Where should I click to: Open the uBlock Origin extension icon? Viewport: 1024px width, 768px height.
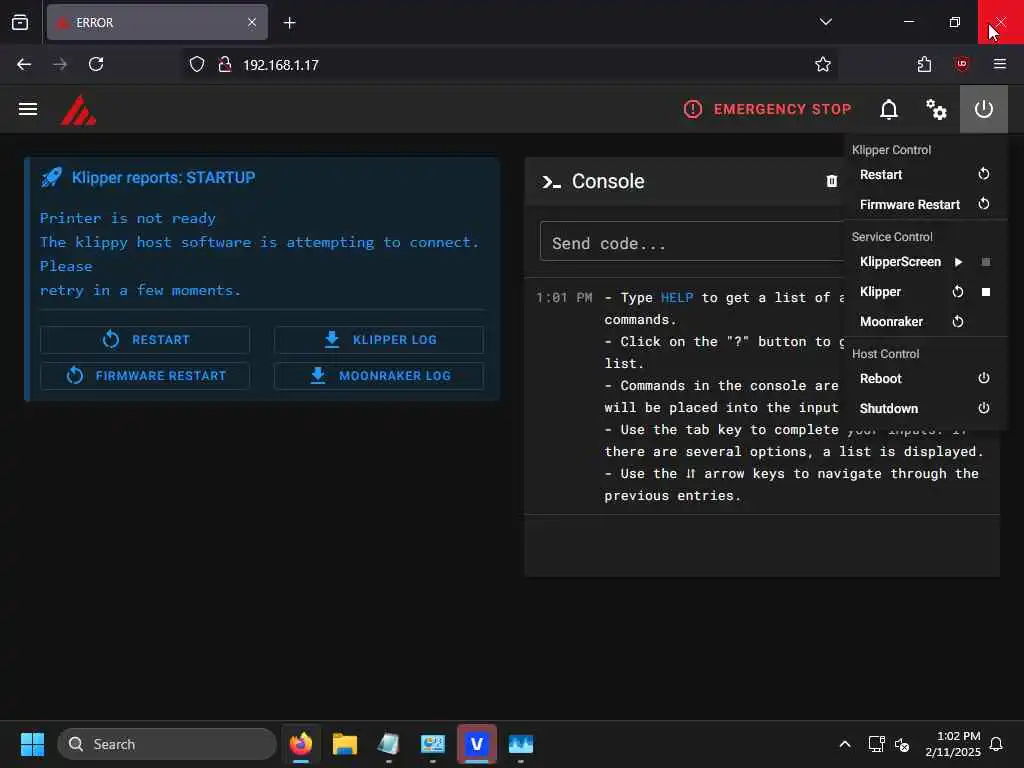(961, 64)
